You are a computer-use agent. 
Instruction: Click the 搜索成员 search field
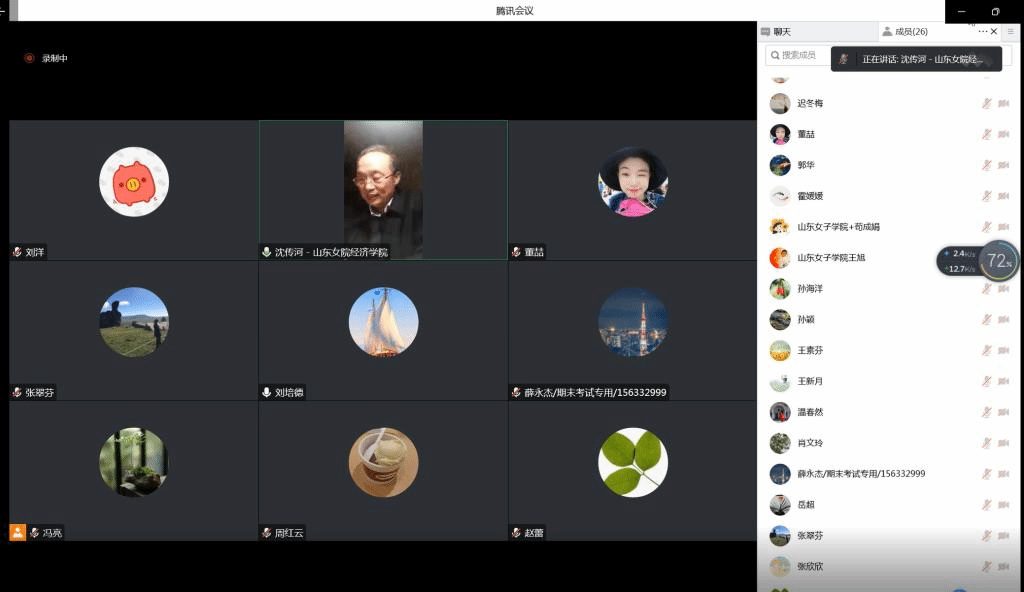point(798,55)
